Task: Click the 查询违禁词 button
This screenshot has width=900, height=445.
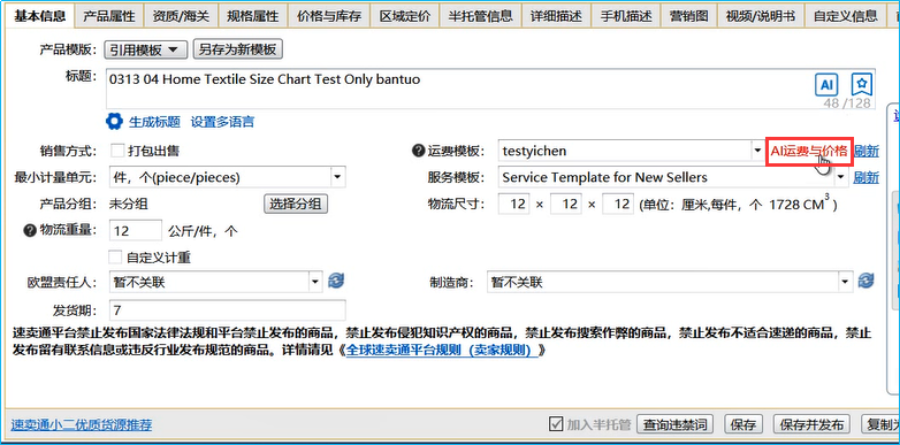Action: point(676,425)
